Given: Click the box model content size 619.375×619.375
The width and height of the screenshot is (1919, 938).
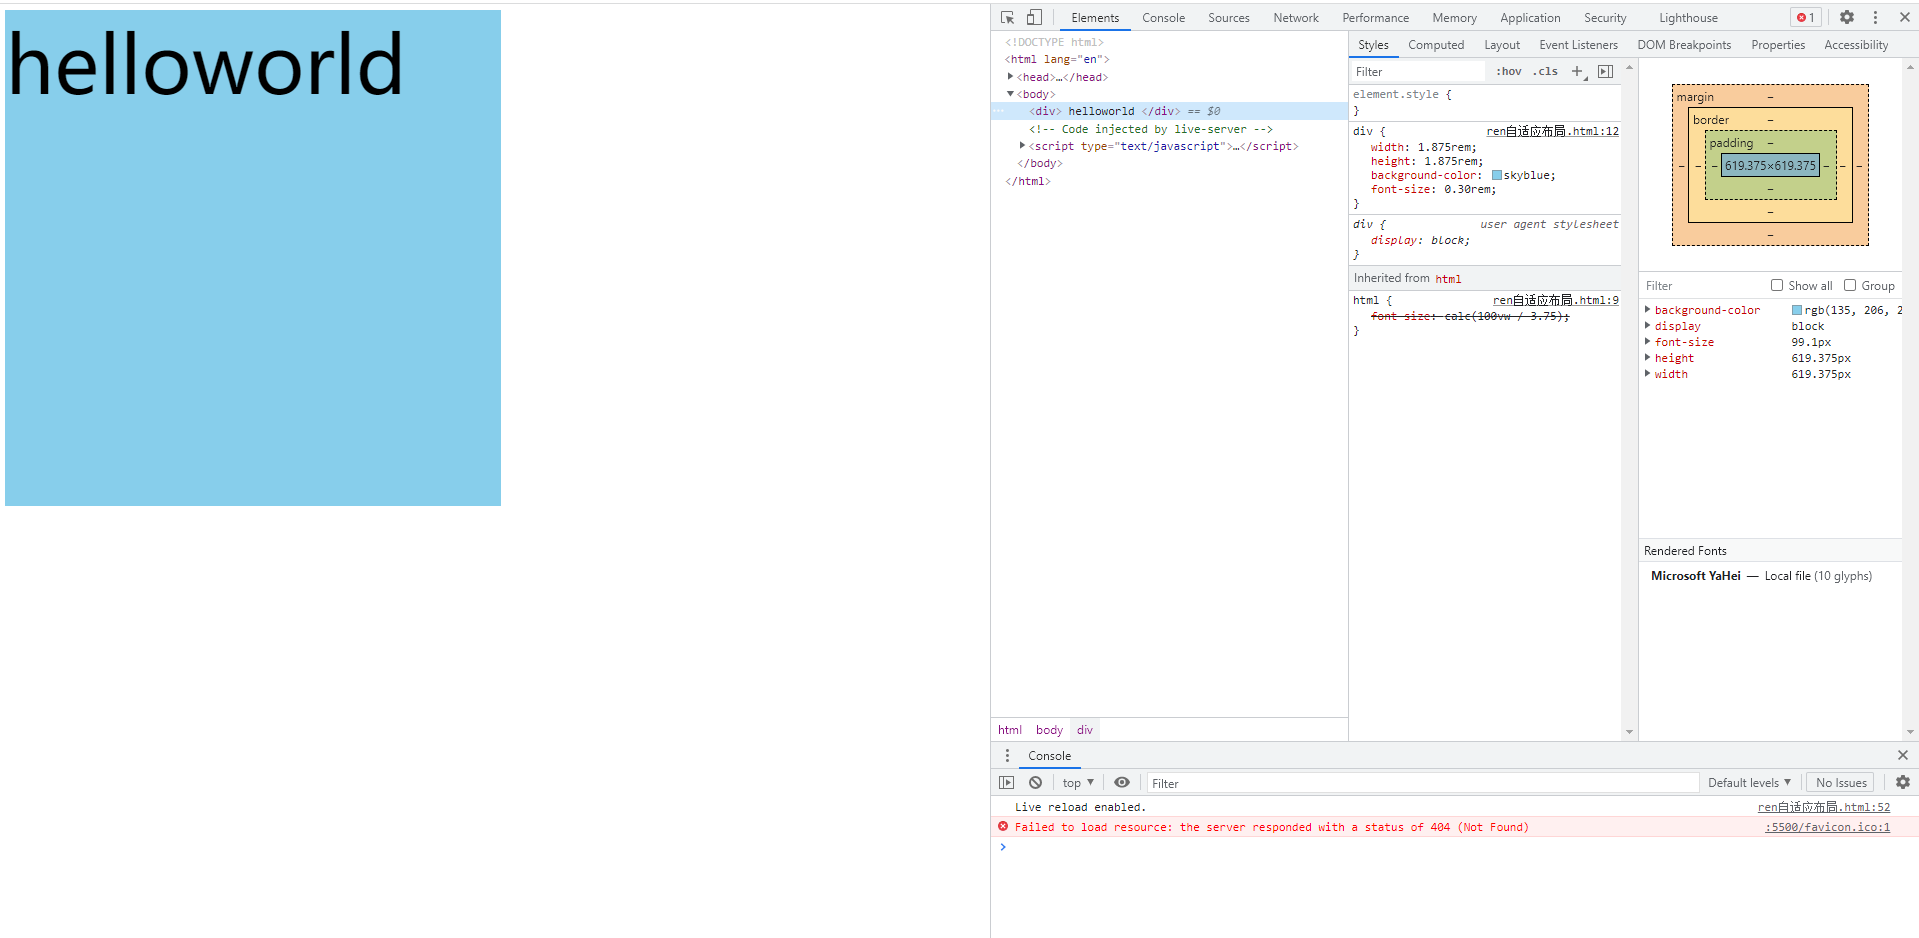Looking at the screenshot, I should tap(1770, 166).
